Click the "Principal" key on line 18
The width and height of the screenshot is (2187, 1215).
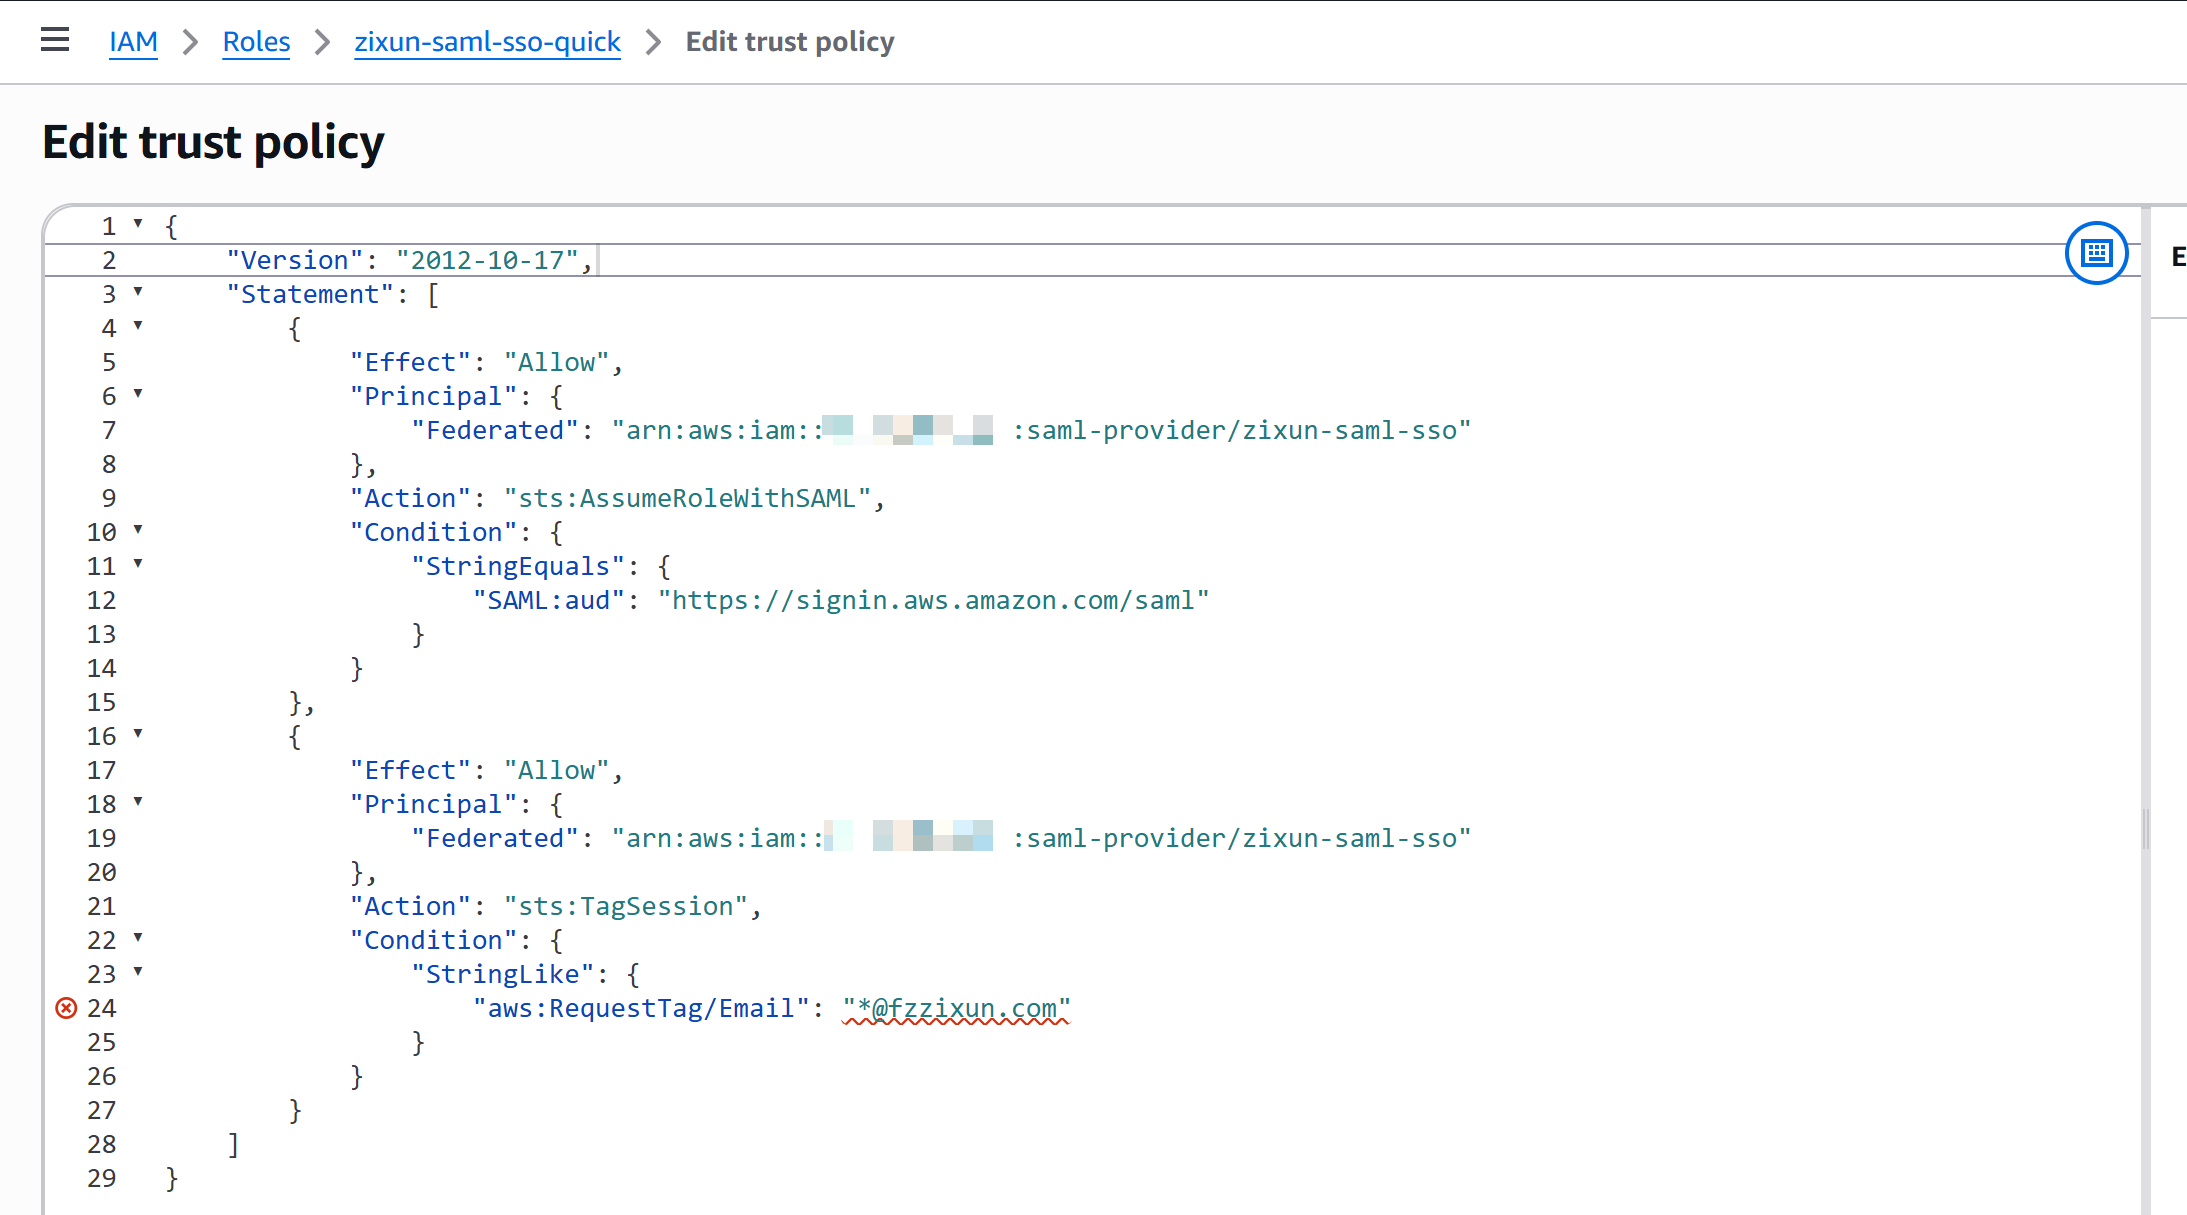[x=433, y=804]
